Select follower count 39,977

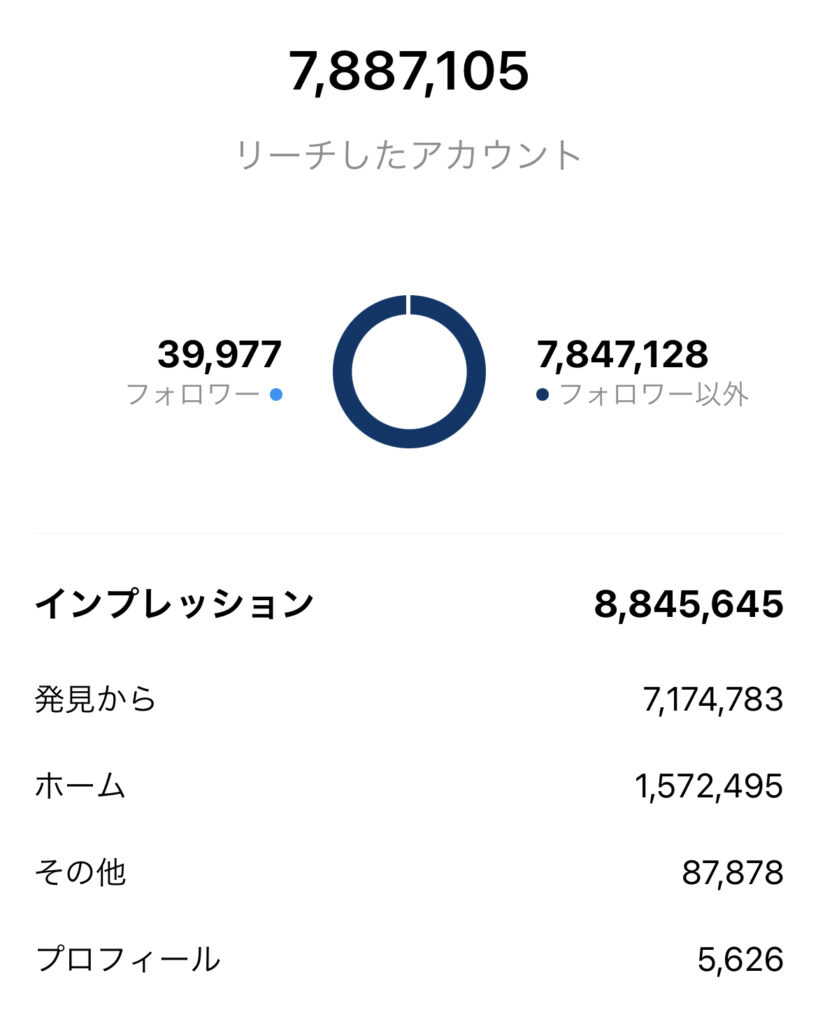(x=219, y=355)
